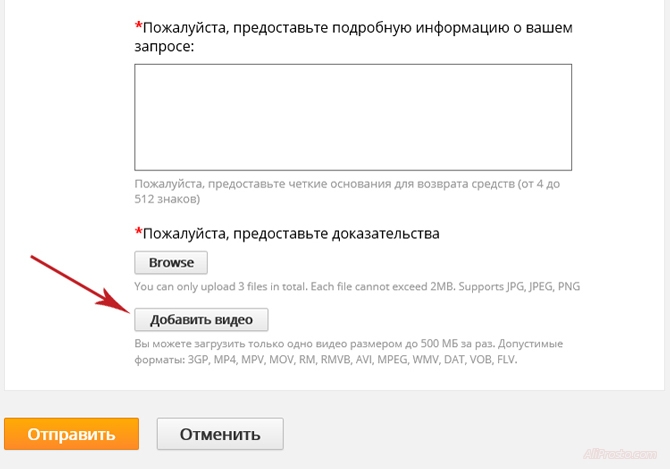Image resolution: width=670 pixels, height=469 pixels.
Task: Click the red asterisk before the доказательства label
Action: point(138,233)
